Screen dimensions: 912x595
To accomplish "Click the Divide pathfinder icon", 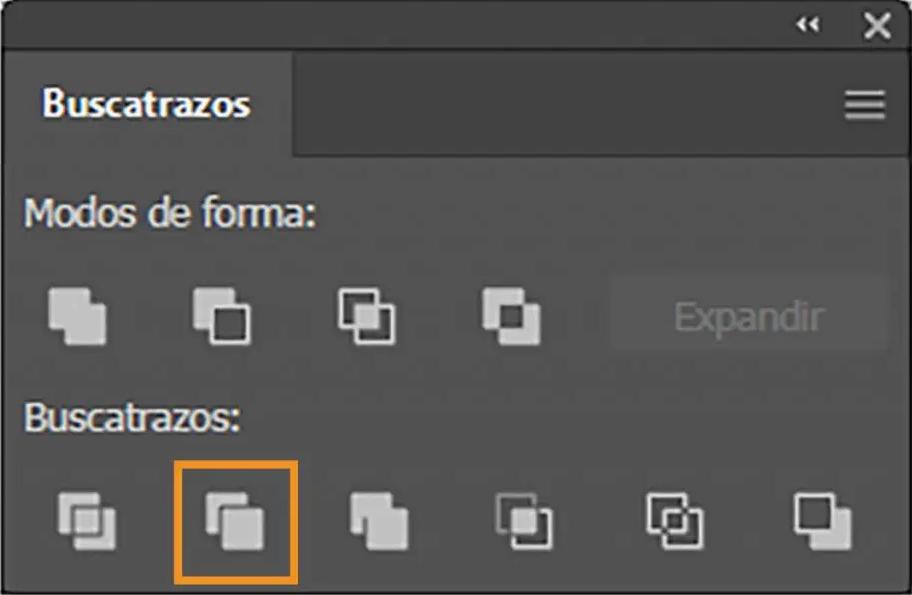I will (x=87, y=522).
